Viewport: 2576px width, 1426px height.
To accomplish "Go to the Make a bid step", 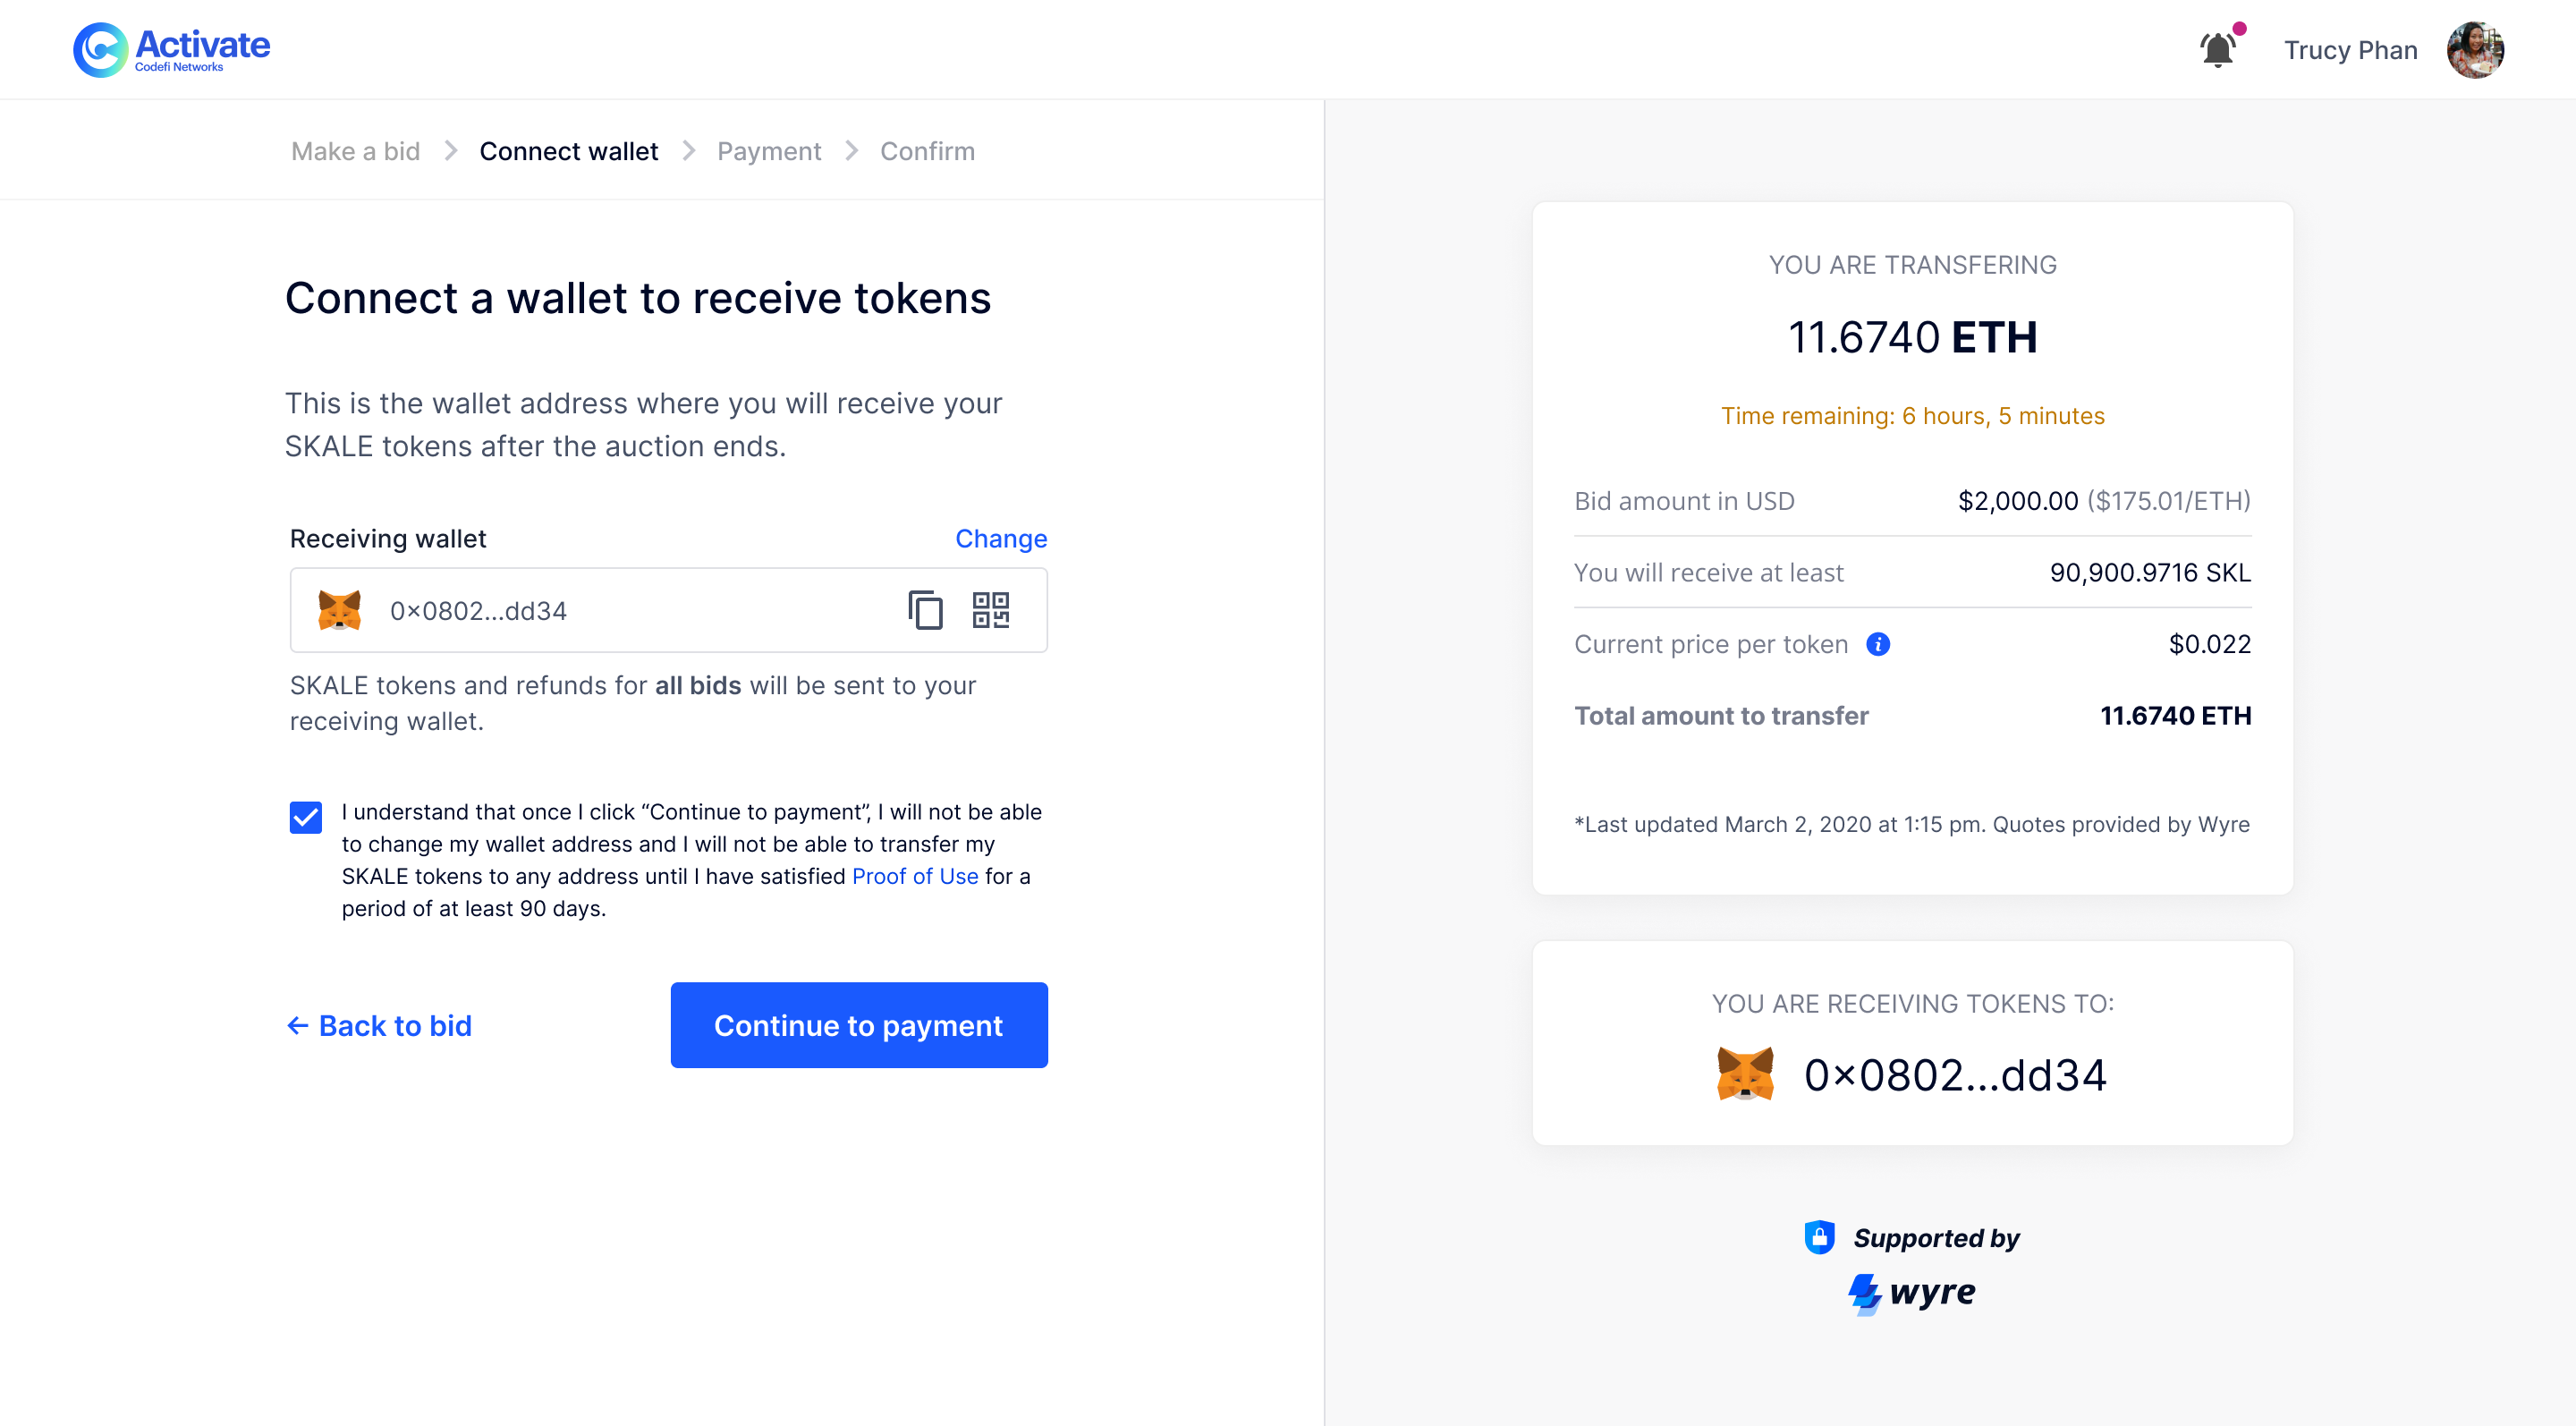I will click(355, 151).
